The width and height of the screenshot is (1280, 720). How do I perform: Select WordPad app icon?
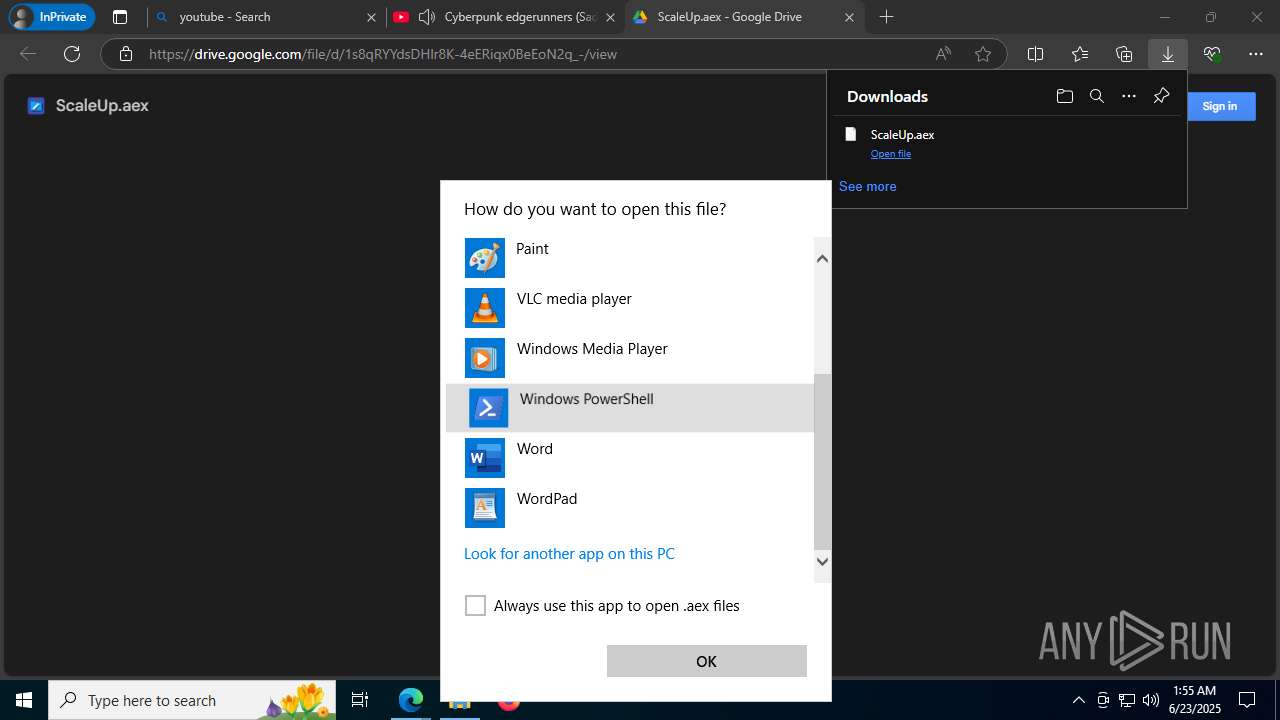click(485, 508)
